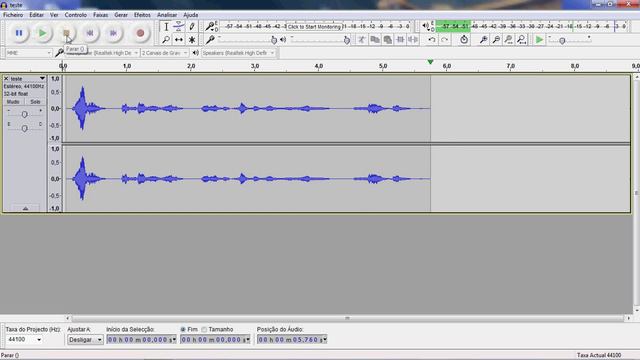This screenshot has width=640, height=360.
Task: Open the Controlo menu
Action: pyautogui.click(x=76, y=15)
